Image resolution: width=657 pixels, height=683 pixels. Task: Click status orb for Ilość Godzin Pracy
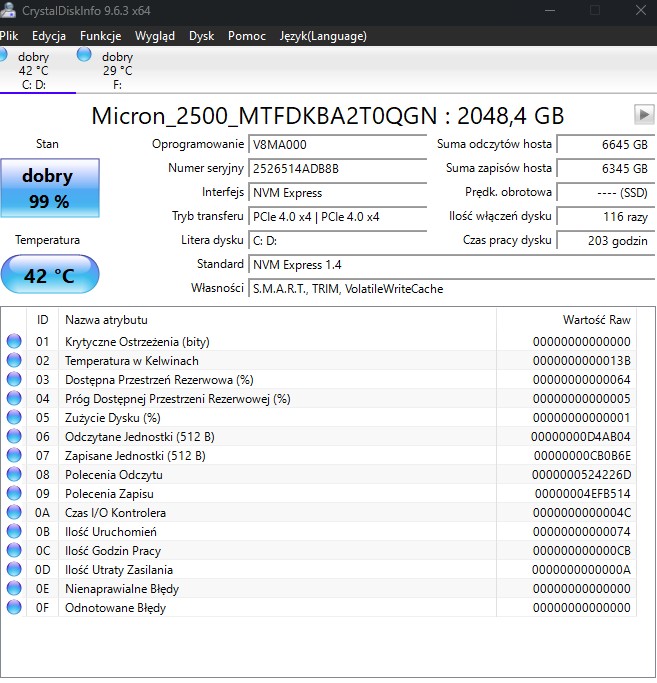tap(14, 550)
